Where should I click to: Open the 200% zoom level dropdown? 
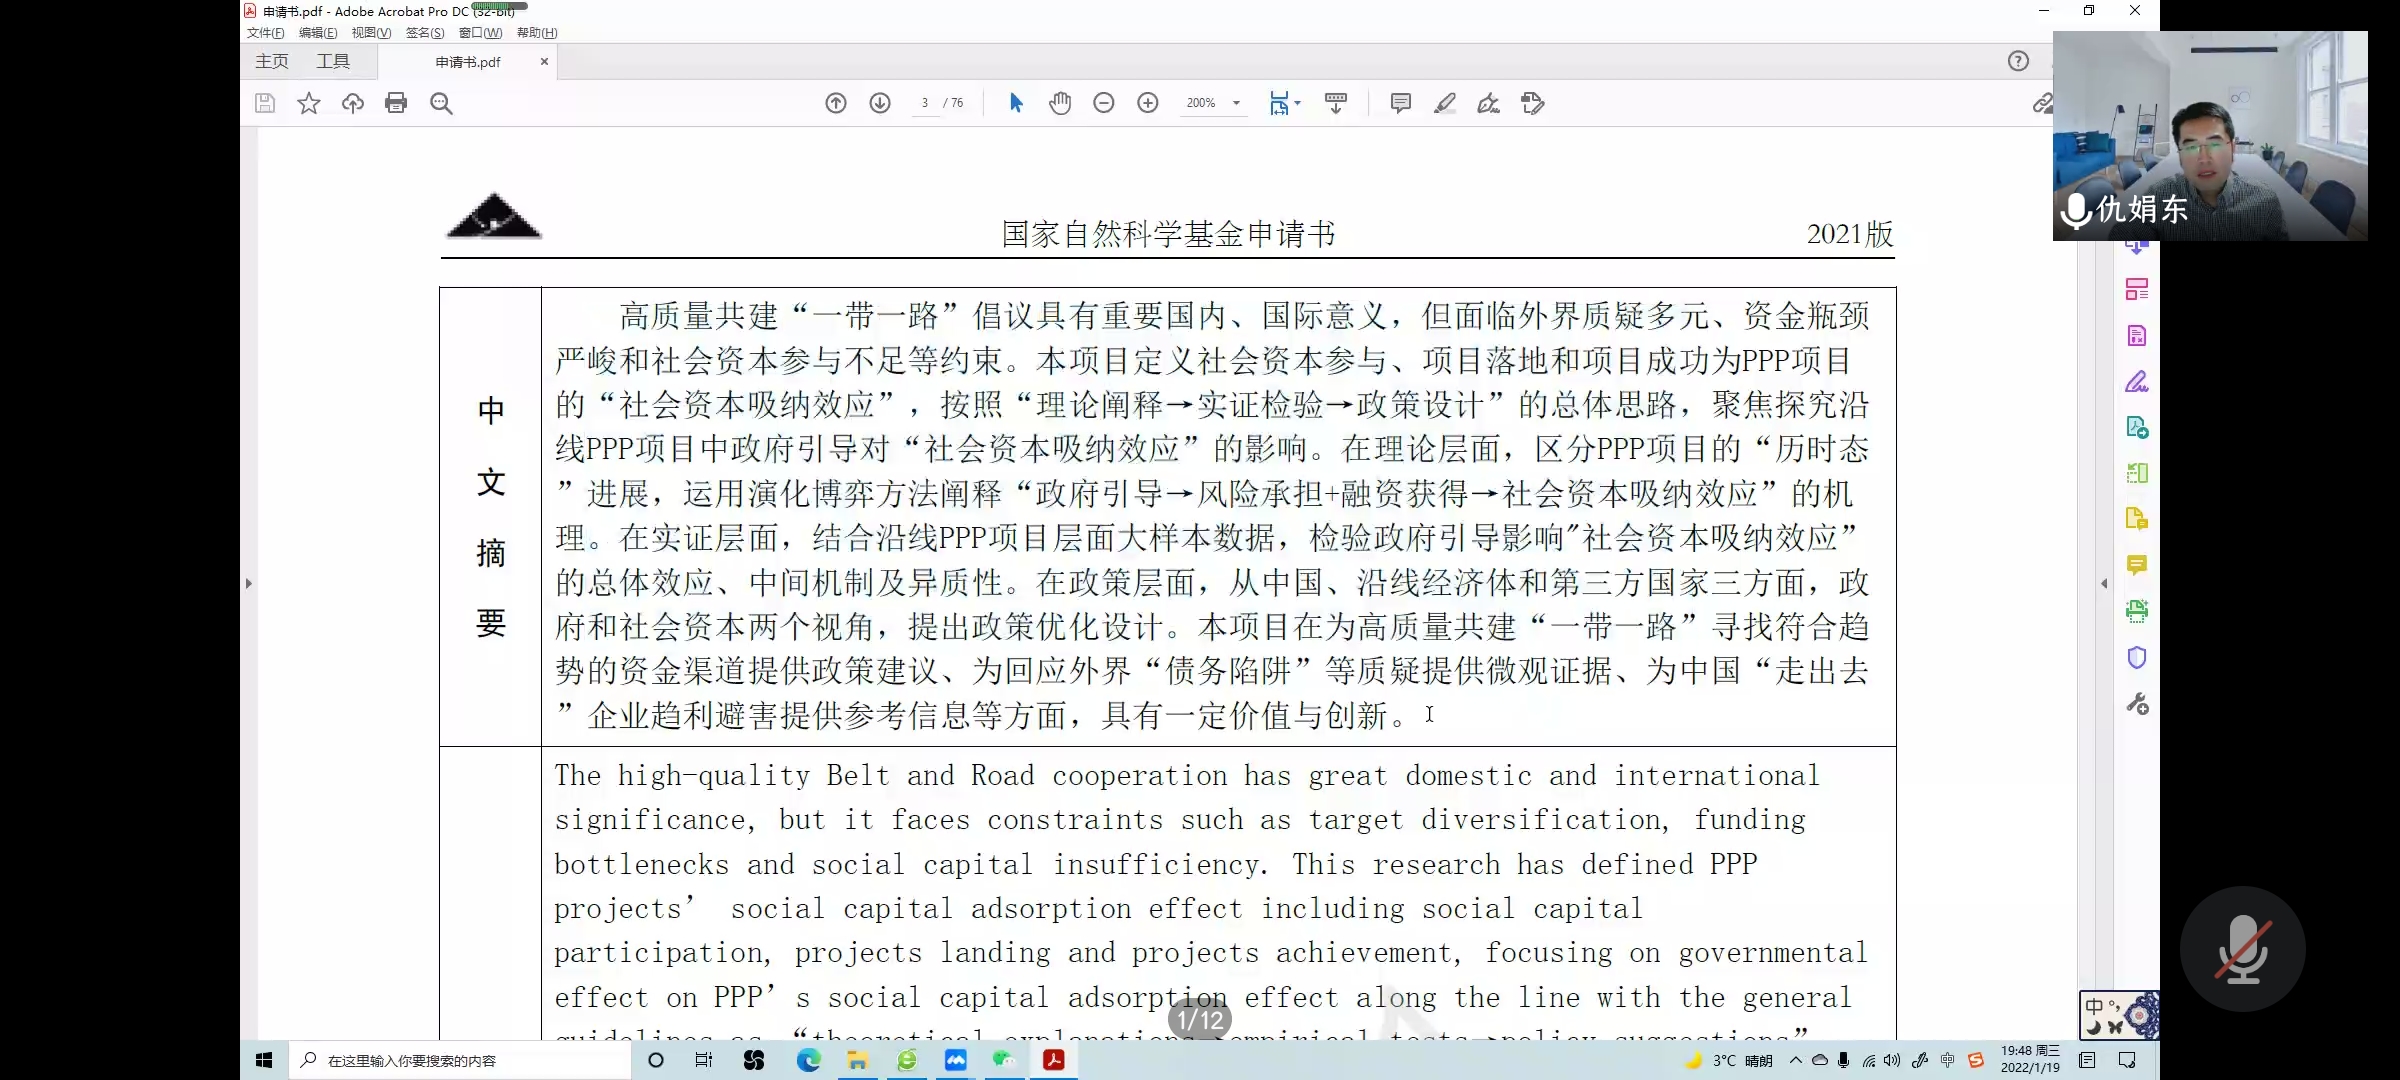point(1237,103)
